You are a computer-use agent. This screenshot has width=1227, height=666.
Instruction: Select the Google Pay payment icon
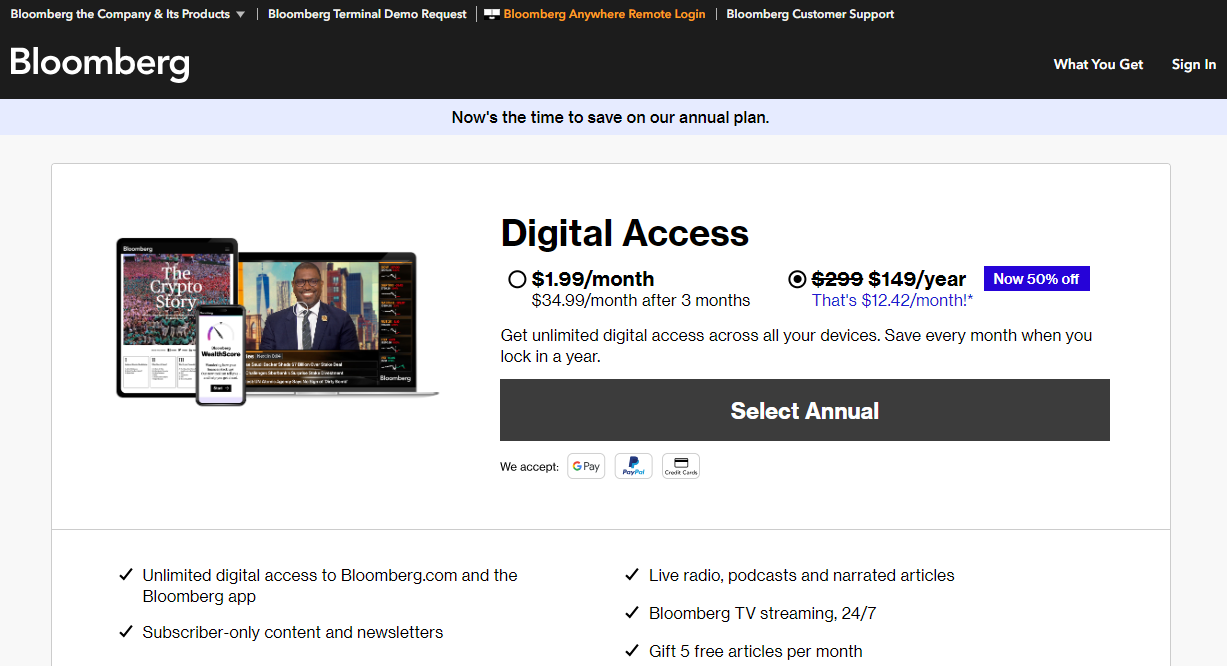586,465
